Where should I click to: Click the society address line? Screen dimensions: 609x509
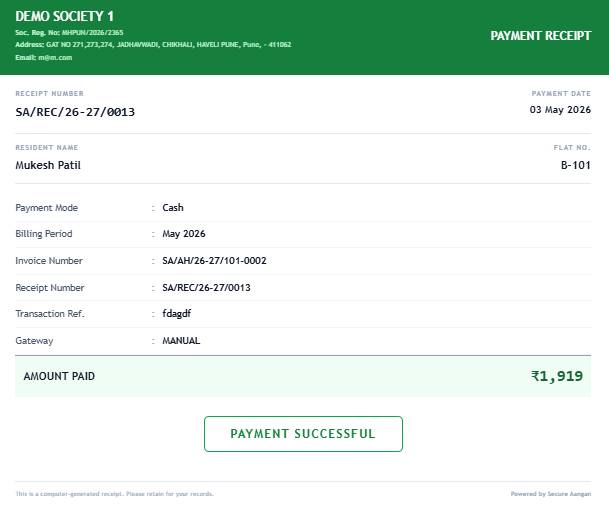pos(153,45)
